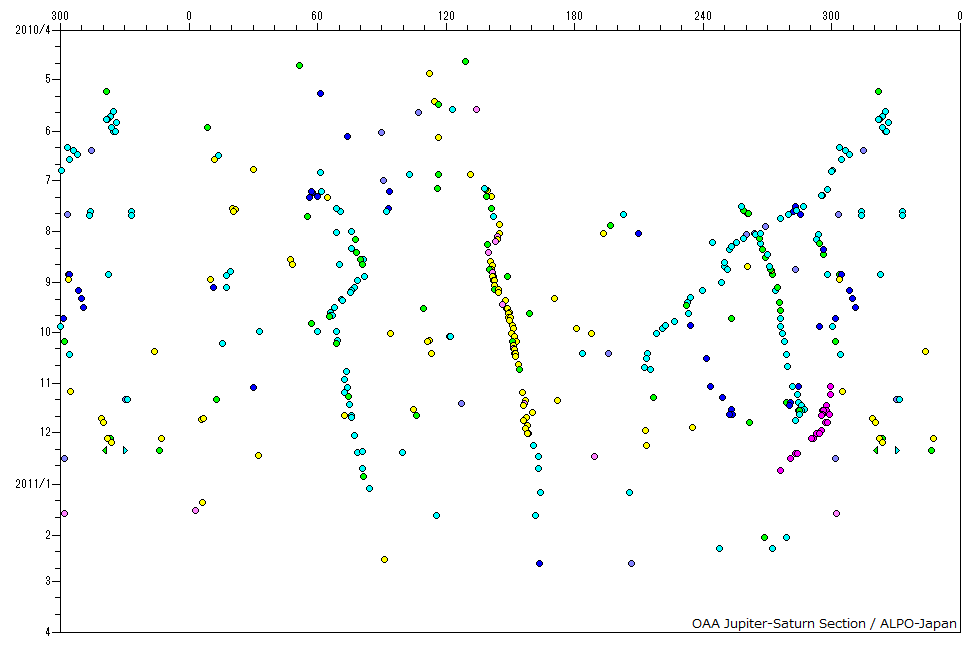This screenshot has height=650, width=980.
Task: Click the lowest lavender data point near longitude 210
Action: pos(631,564)
